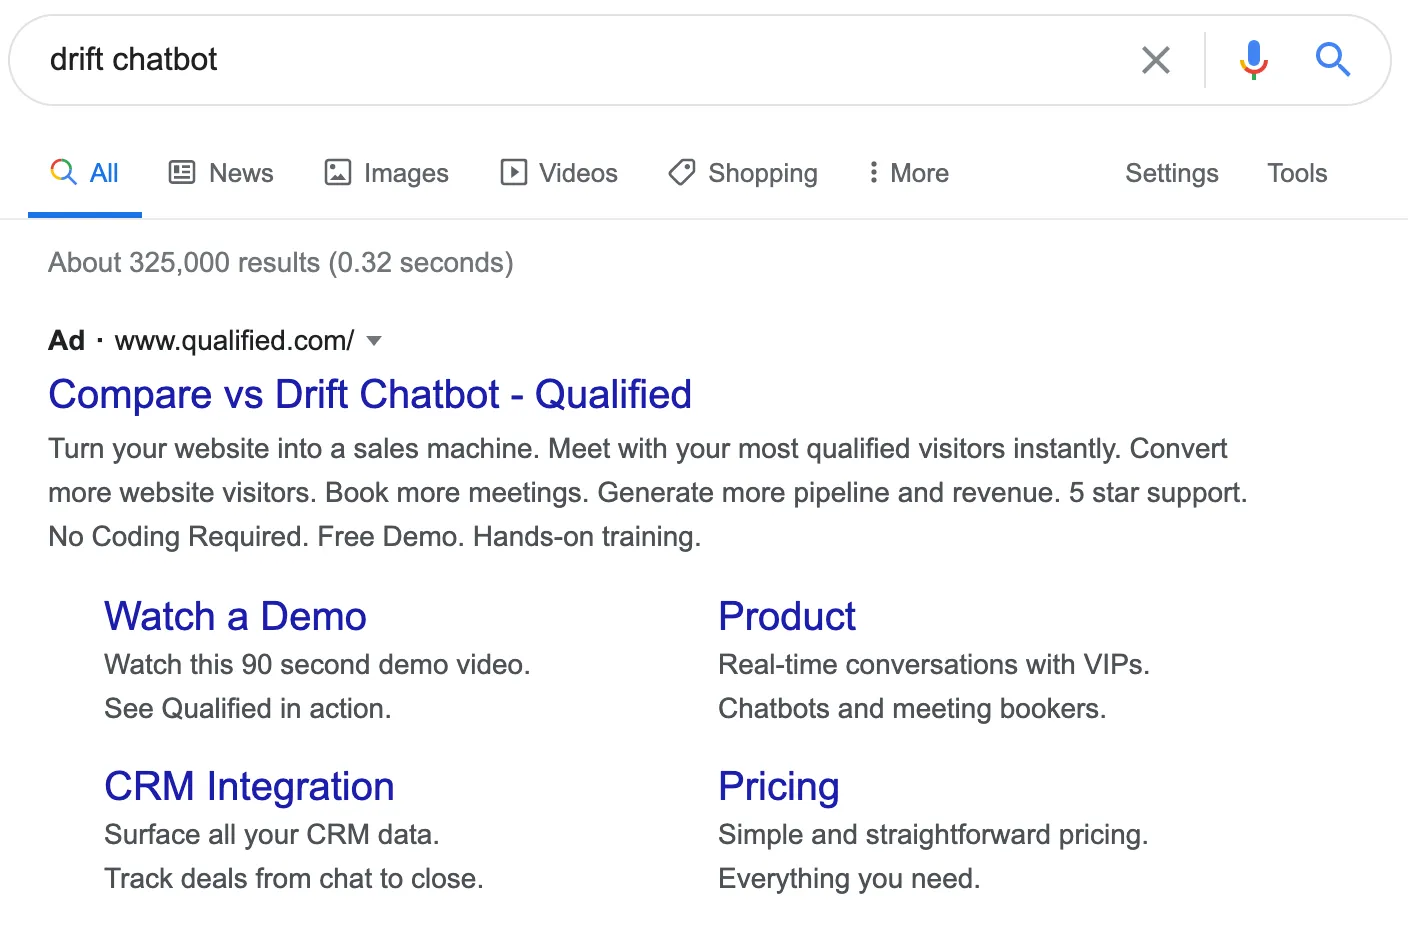The image size is (1408, 948).
Task: Clear the search query with the X icon
Action: (1155, 60)
